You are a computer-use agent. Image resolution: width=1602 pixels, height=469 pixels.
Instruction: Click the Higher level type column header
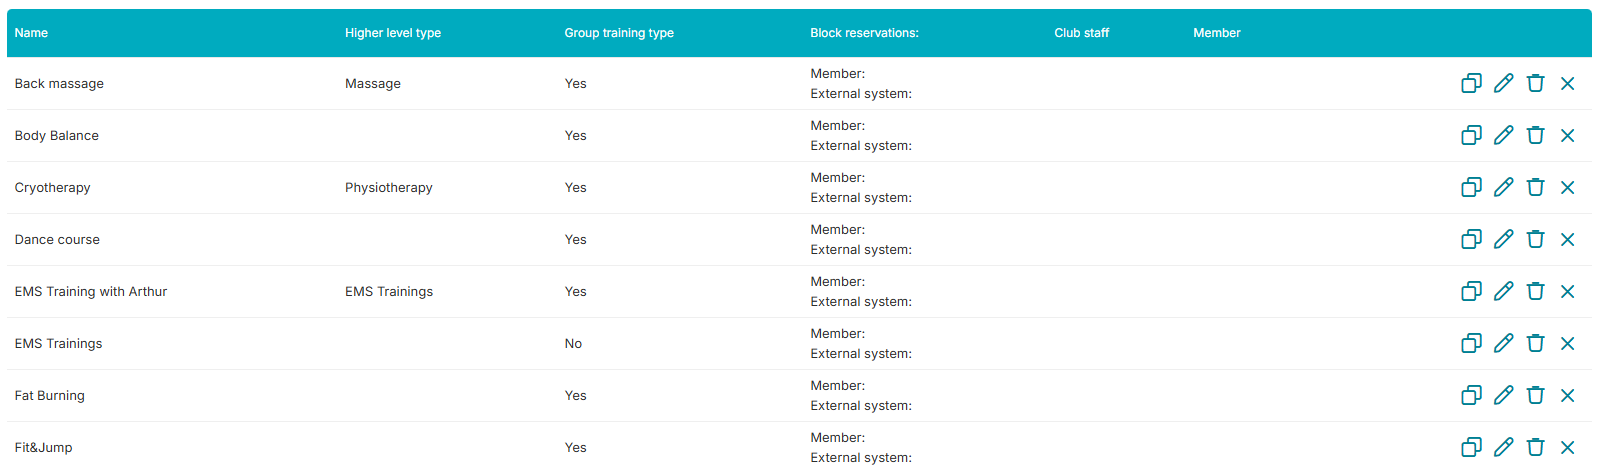[393, 33]
